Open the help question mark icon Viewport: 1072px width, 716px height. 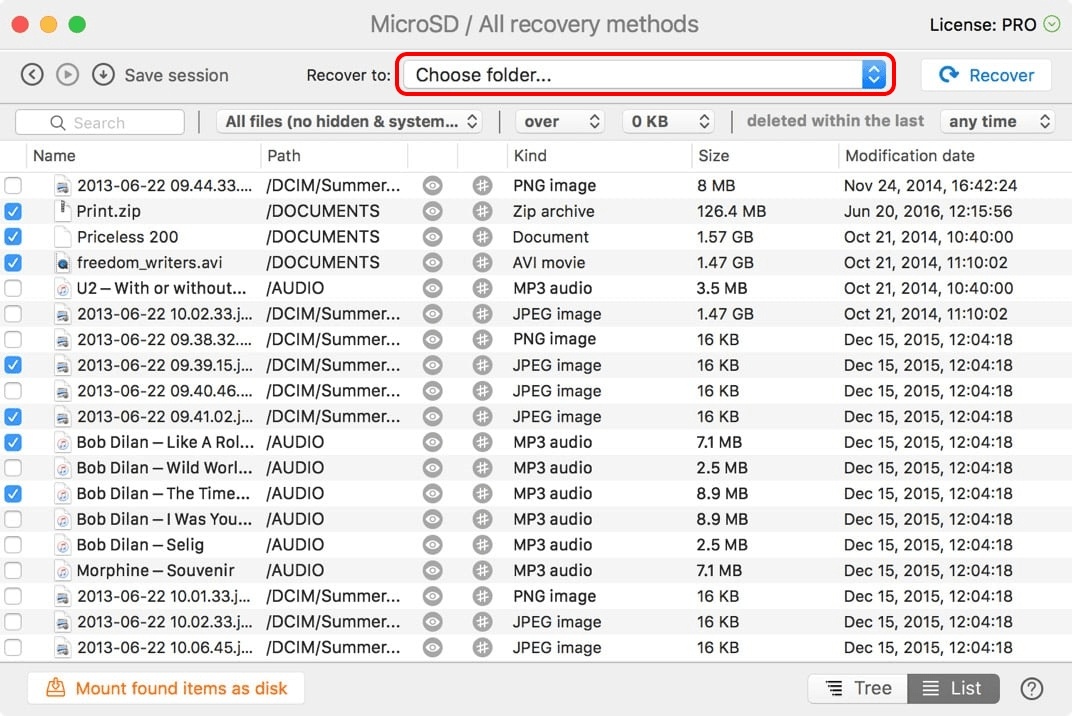point(1032,688)
